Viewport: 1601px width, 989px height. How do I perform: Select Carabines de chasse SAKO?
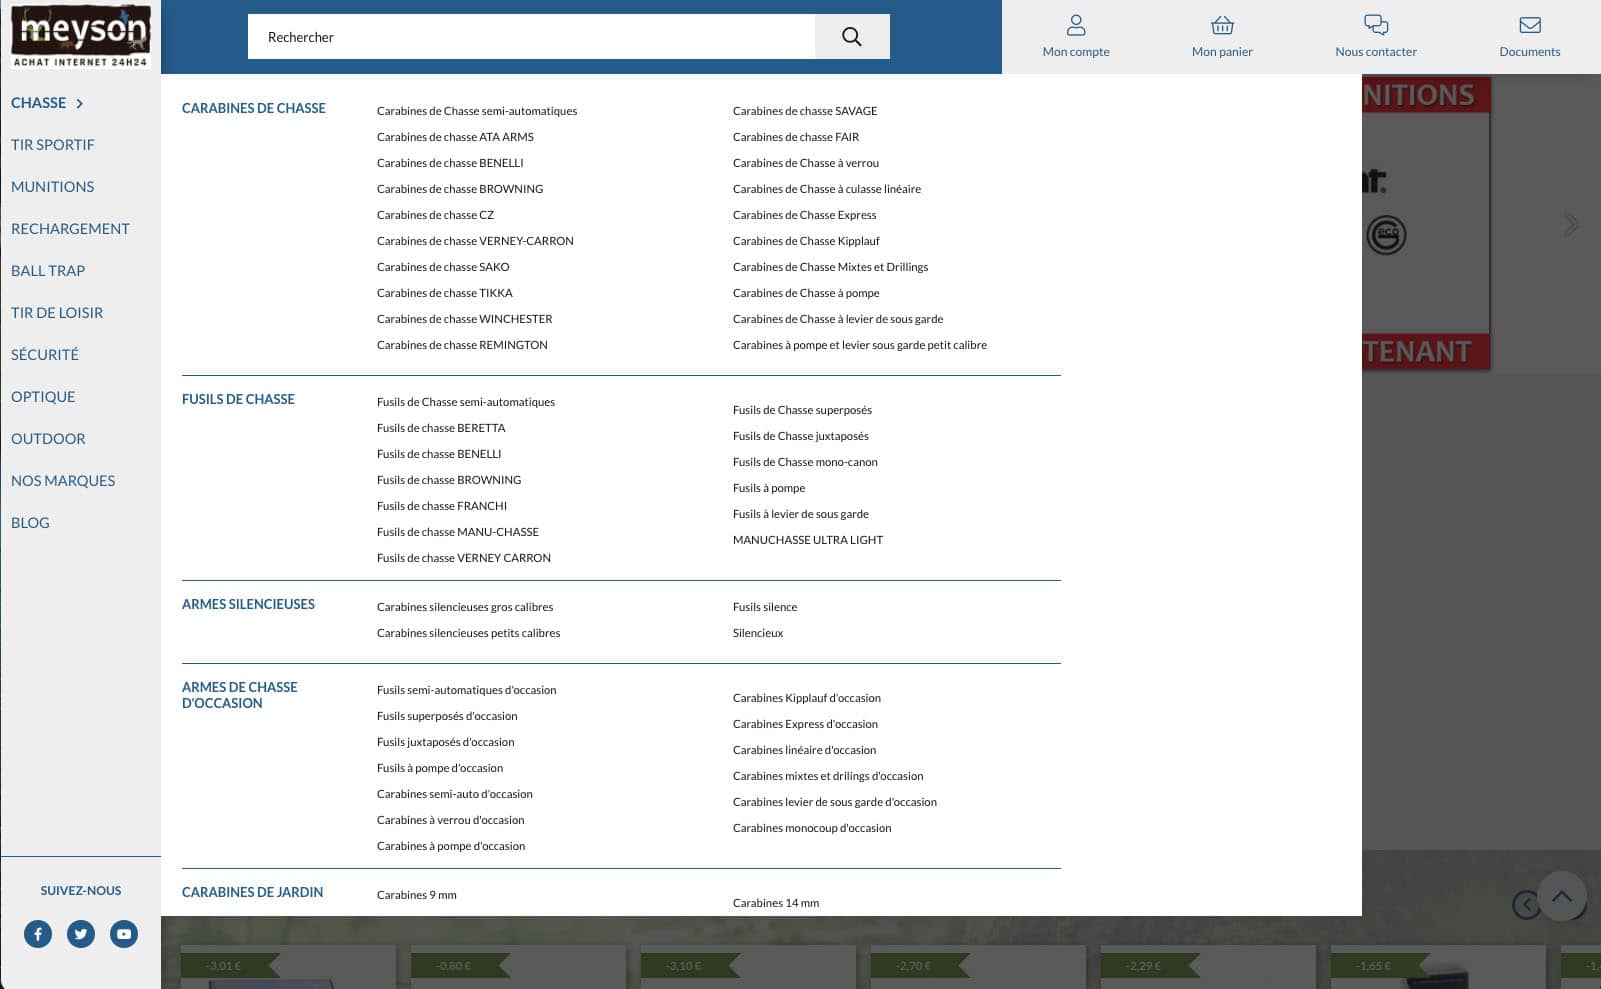click(443, 267)
